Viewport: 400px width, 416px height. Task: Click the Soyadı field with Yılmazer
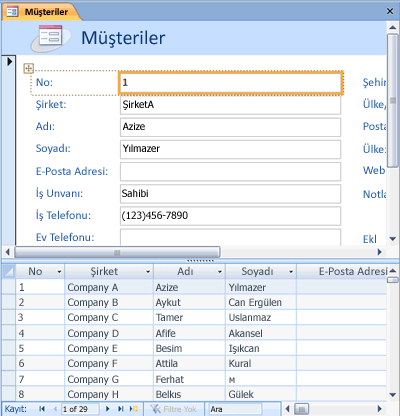(x=230, y=149)
